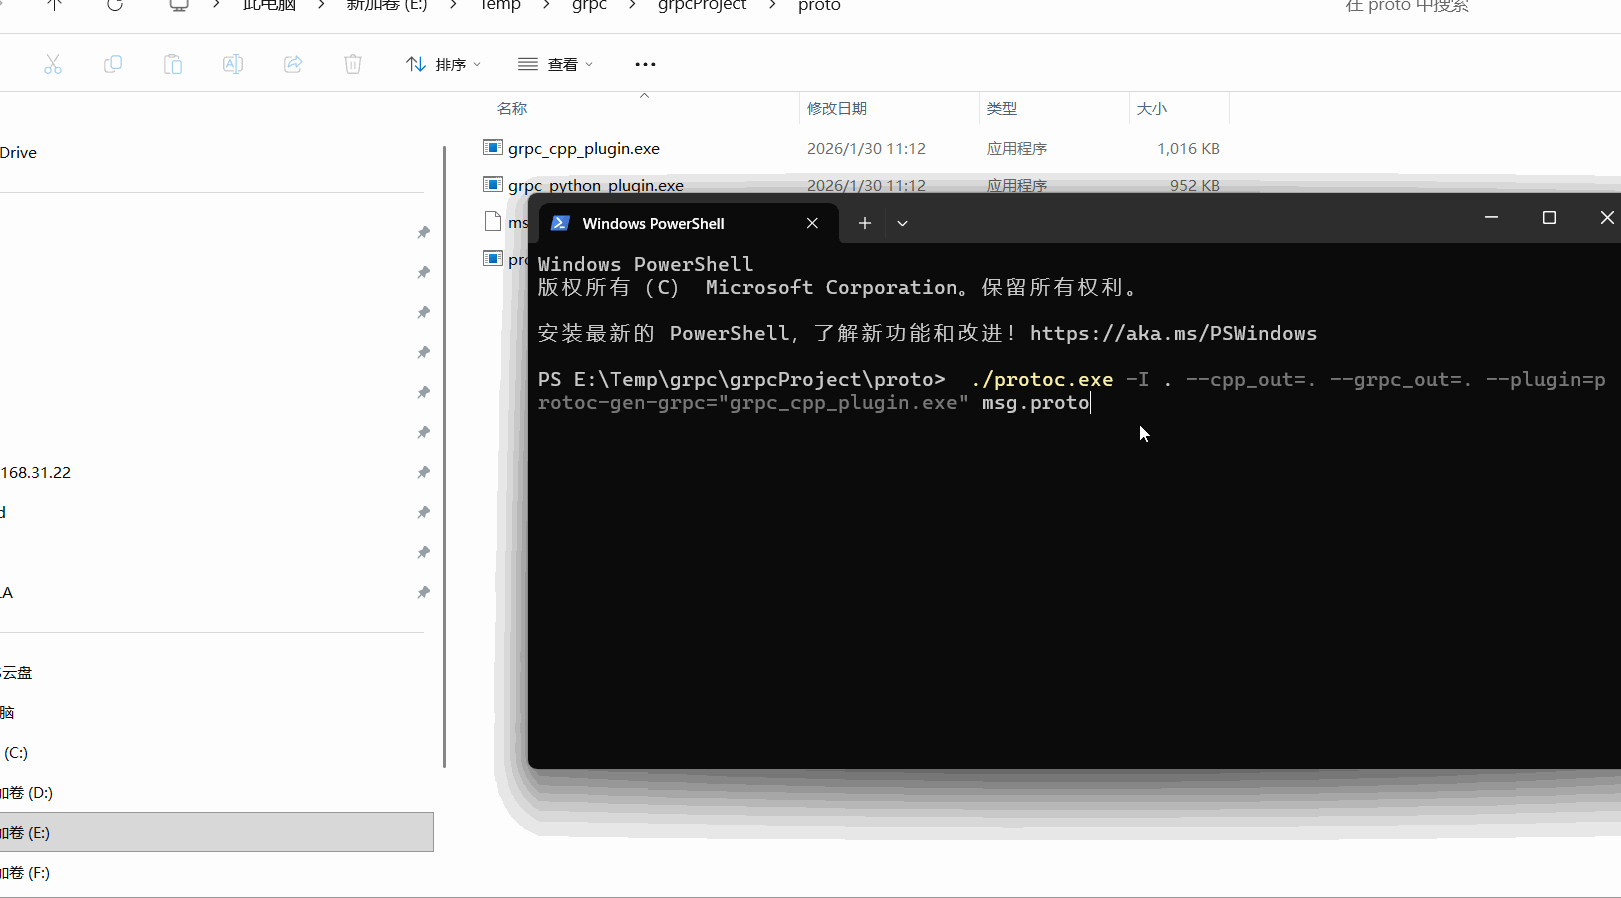Select the 云盘 item in sidebar
This screenshot has height=898, width=1621.
tap(17, 672)
